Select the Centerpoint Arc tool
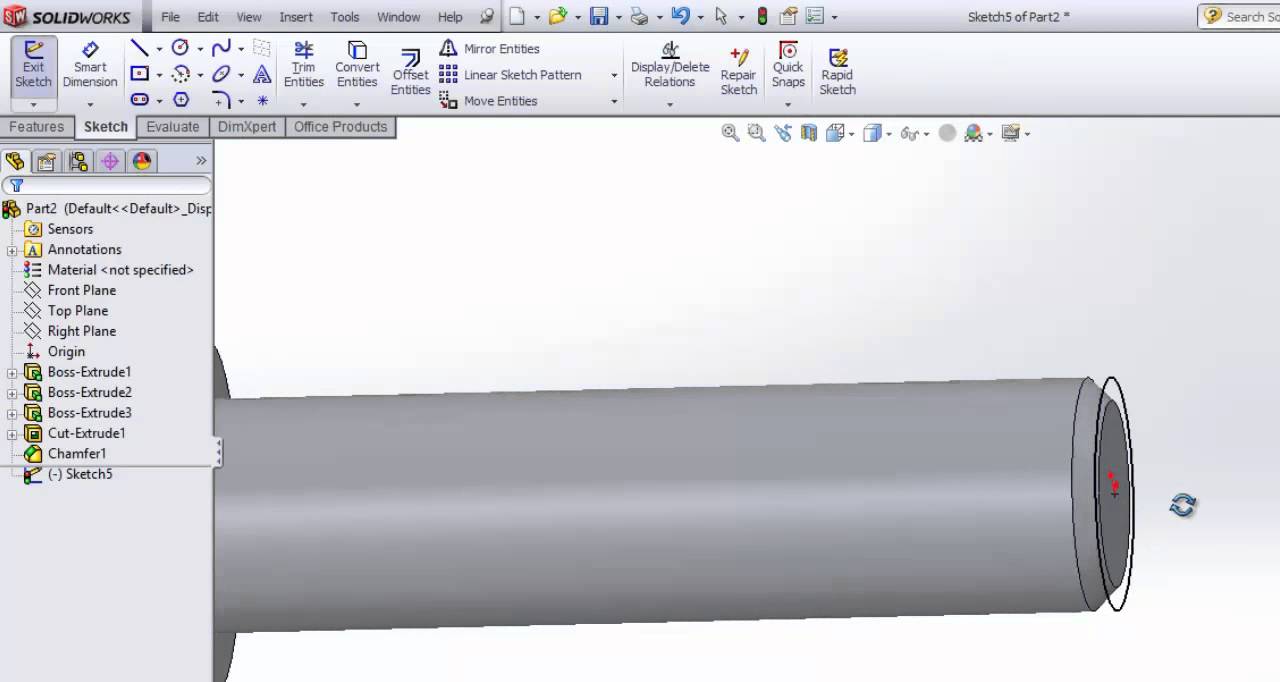The image size is (1280, 682). click(181, 74)
